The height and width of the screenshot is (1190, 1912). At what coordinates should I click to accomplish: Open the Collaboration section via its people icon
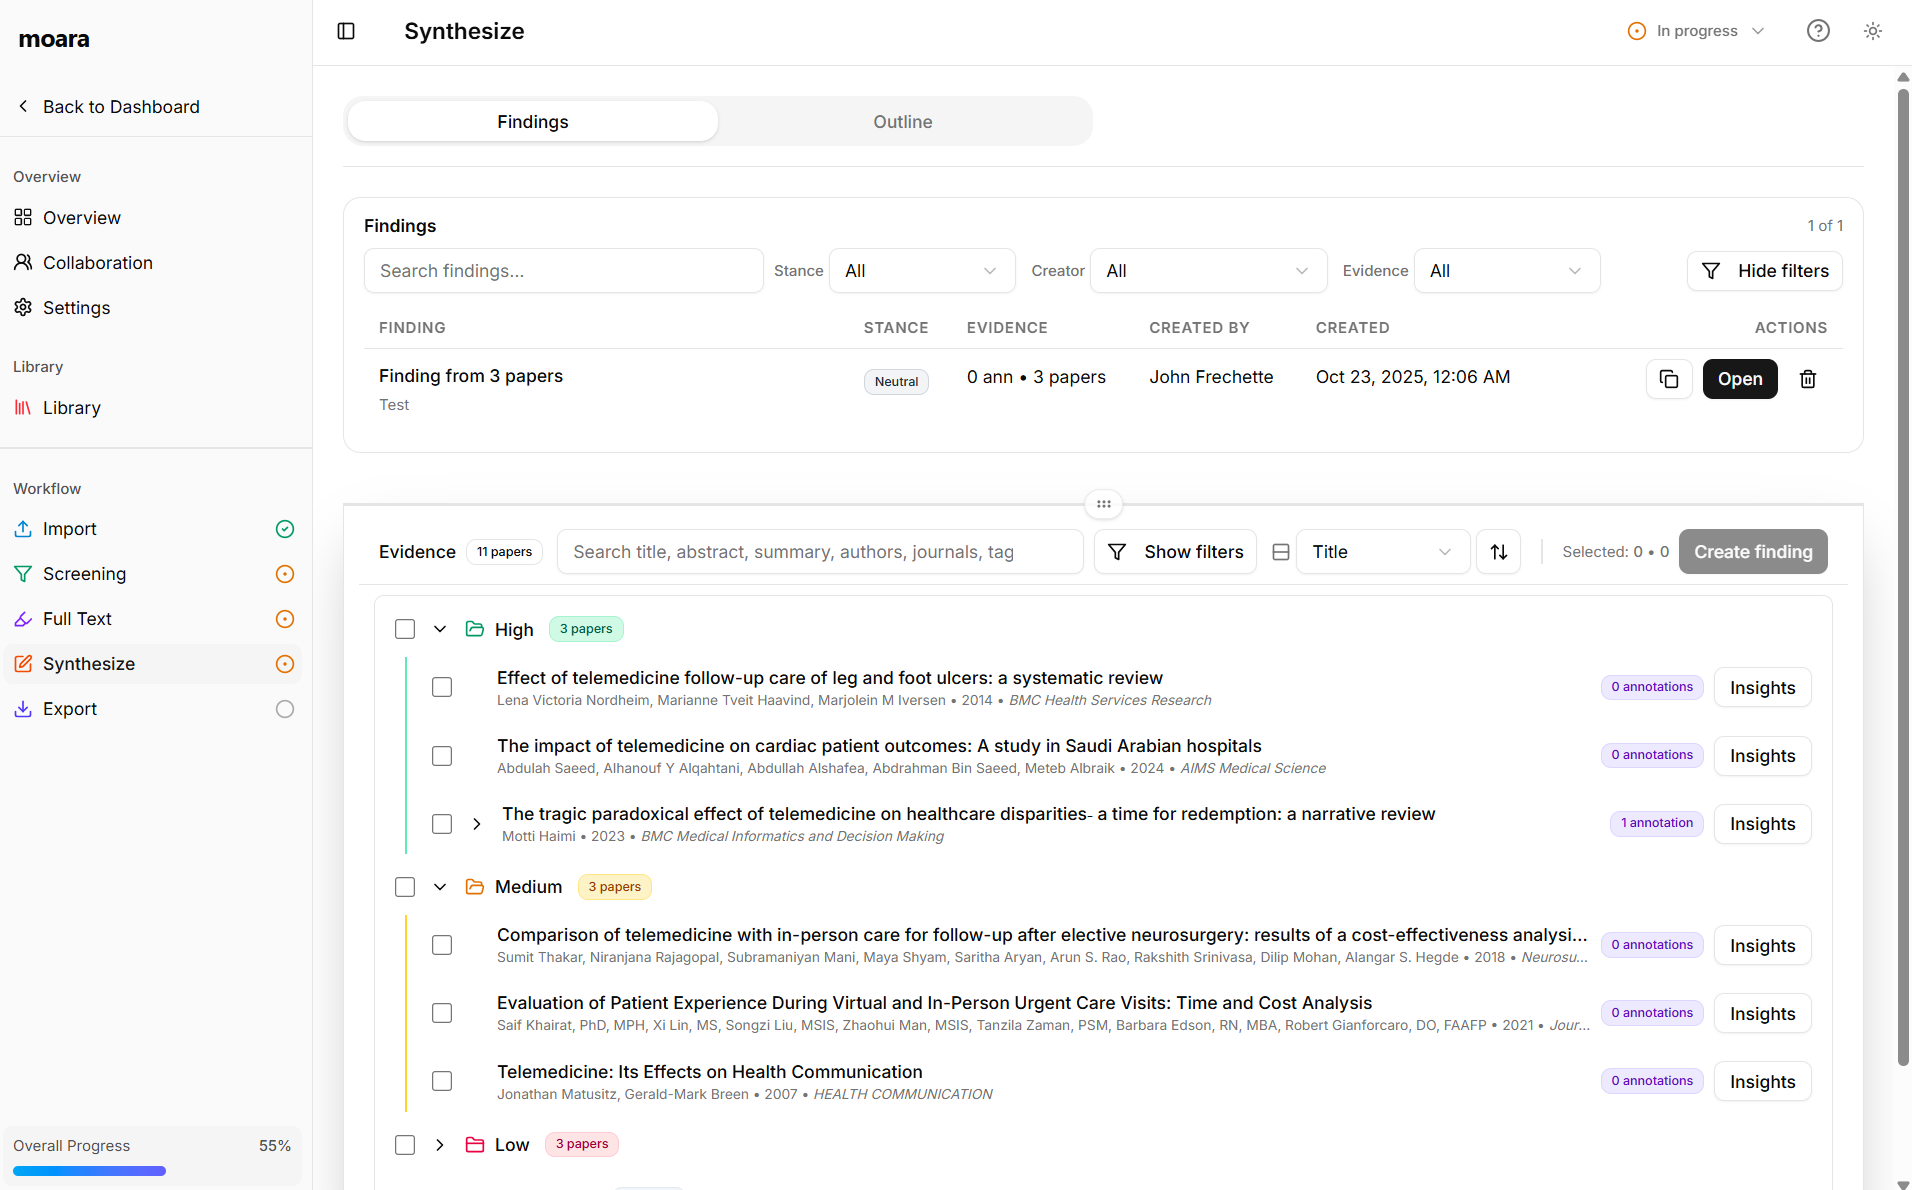23,262
